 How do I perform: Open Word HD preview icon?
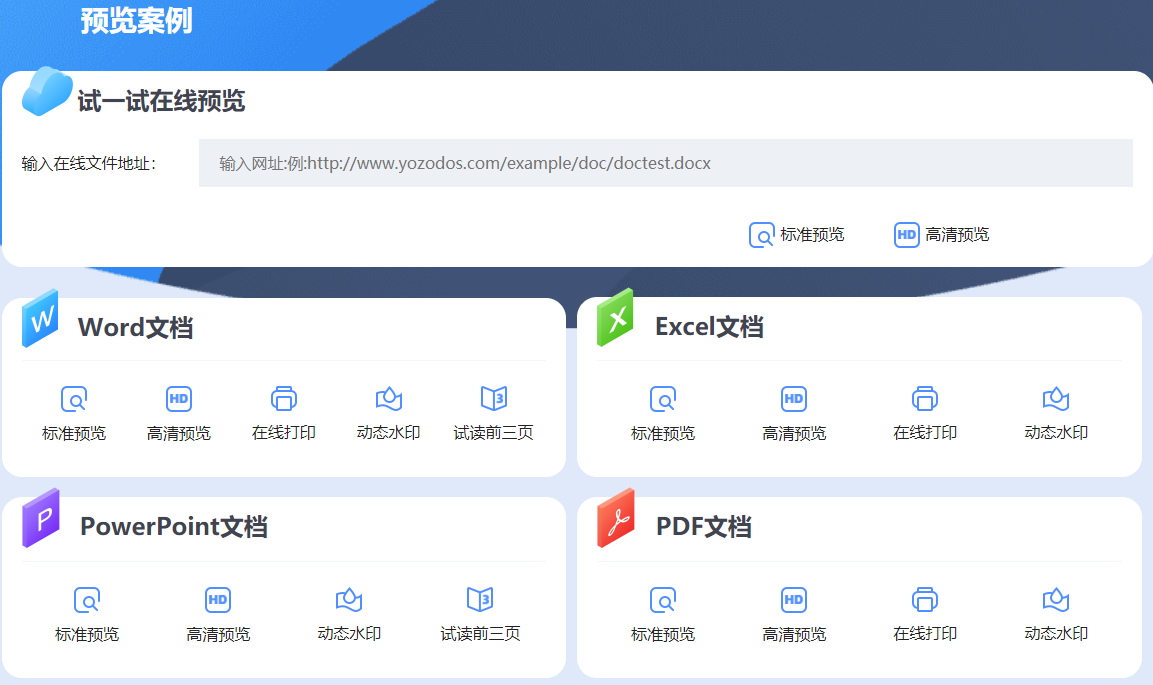click(x=179, y=399)
